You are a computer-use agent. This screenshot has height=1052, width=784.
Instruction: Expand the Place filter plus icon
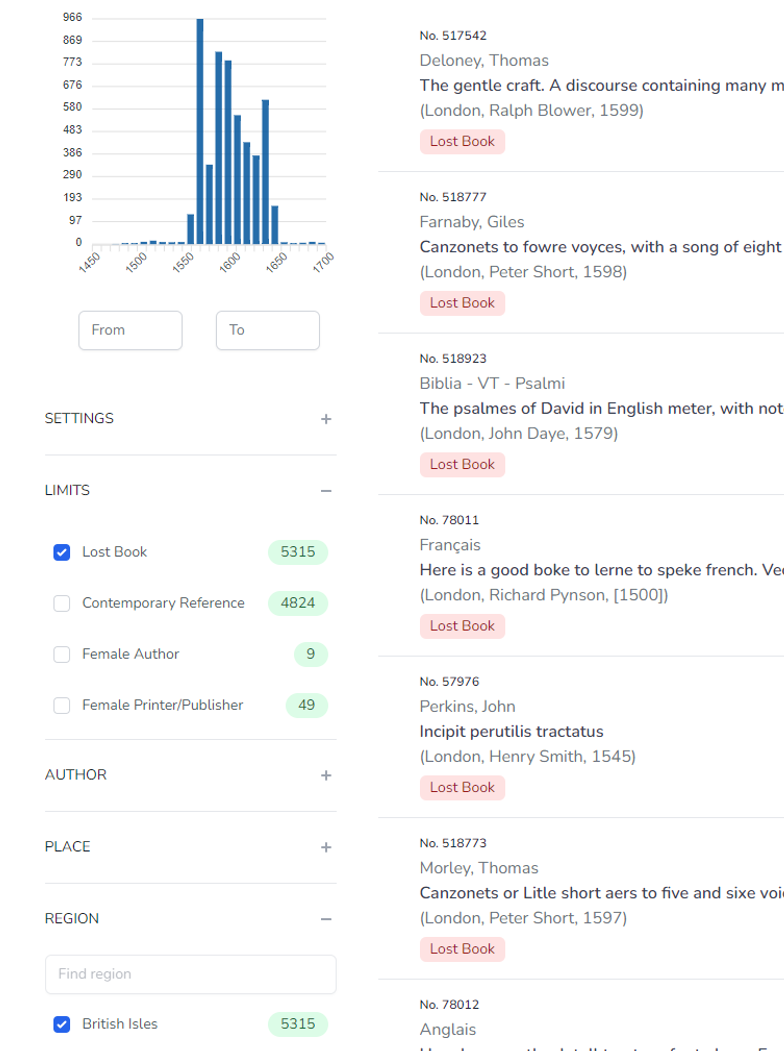[x=326, y=847]
